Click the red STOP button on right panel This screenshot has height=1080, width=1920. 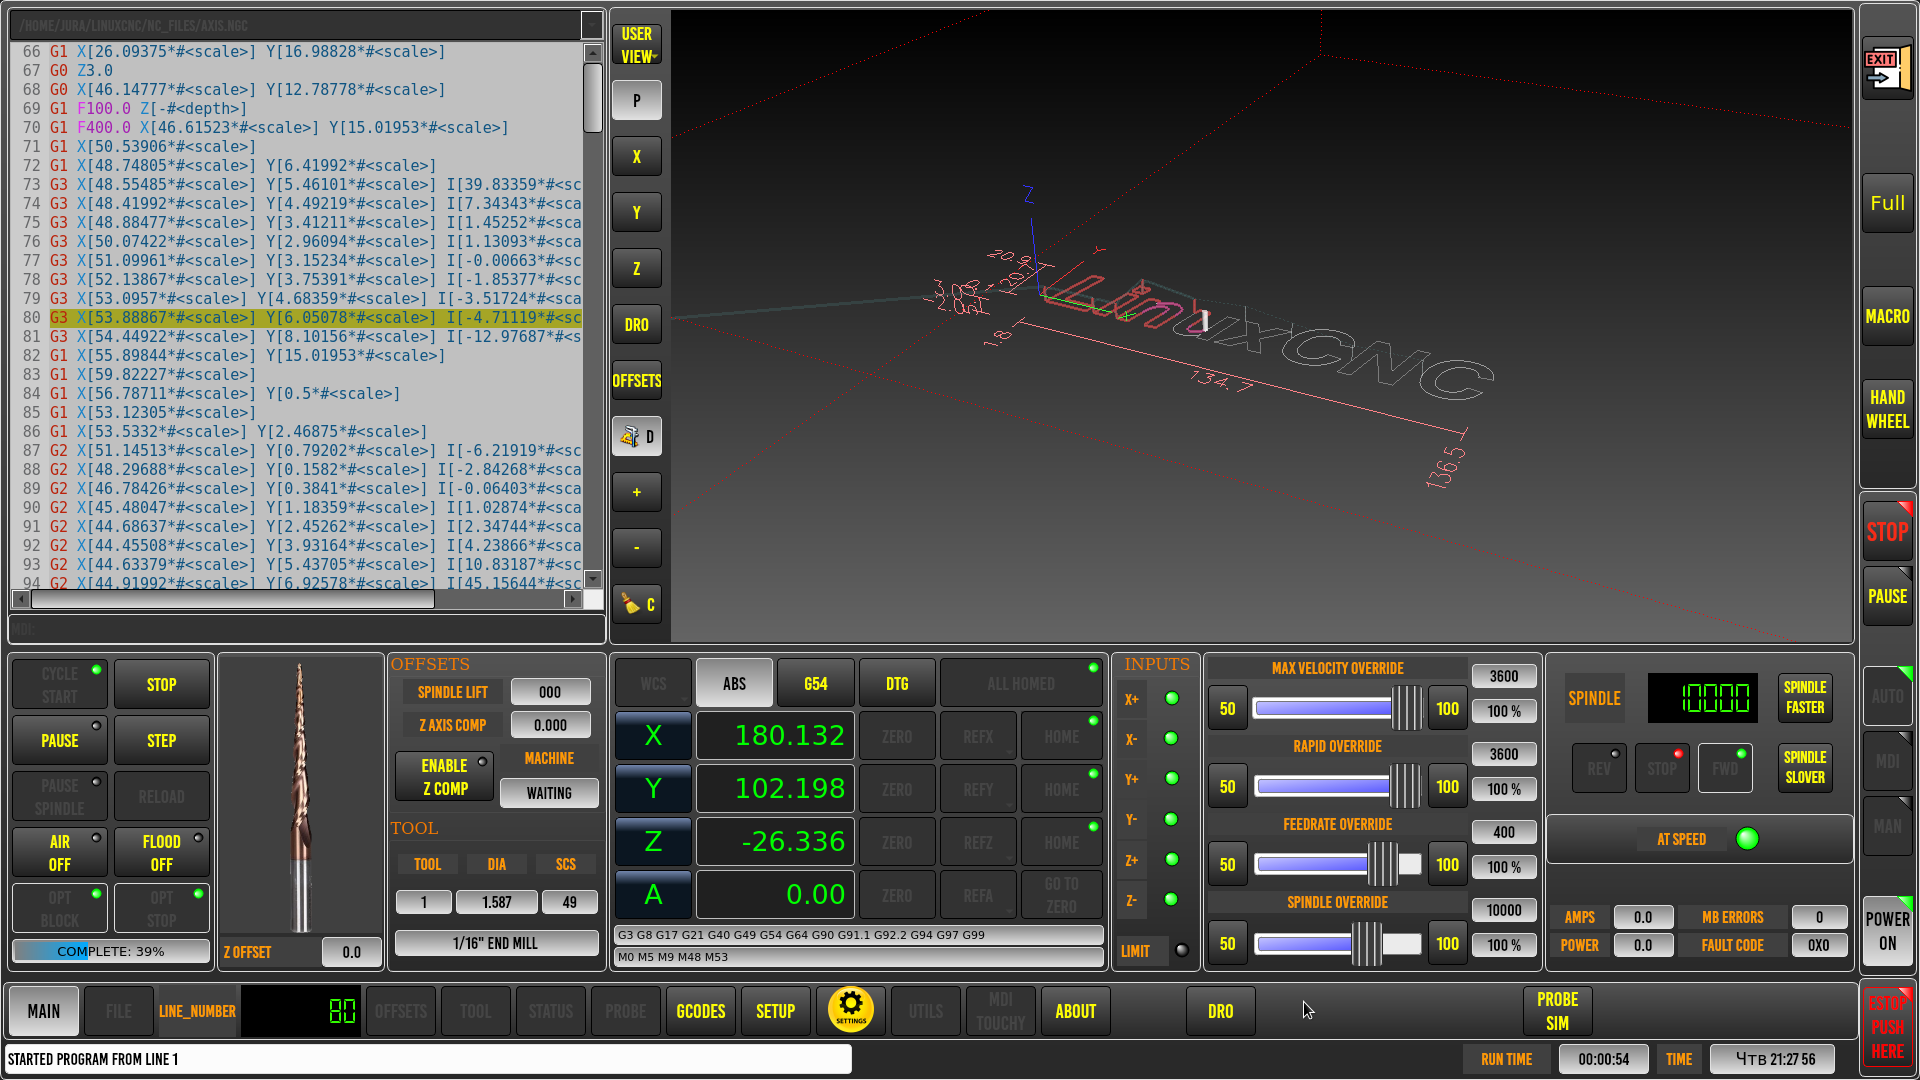1887,532
